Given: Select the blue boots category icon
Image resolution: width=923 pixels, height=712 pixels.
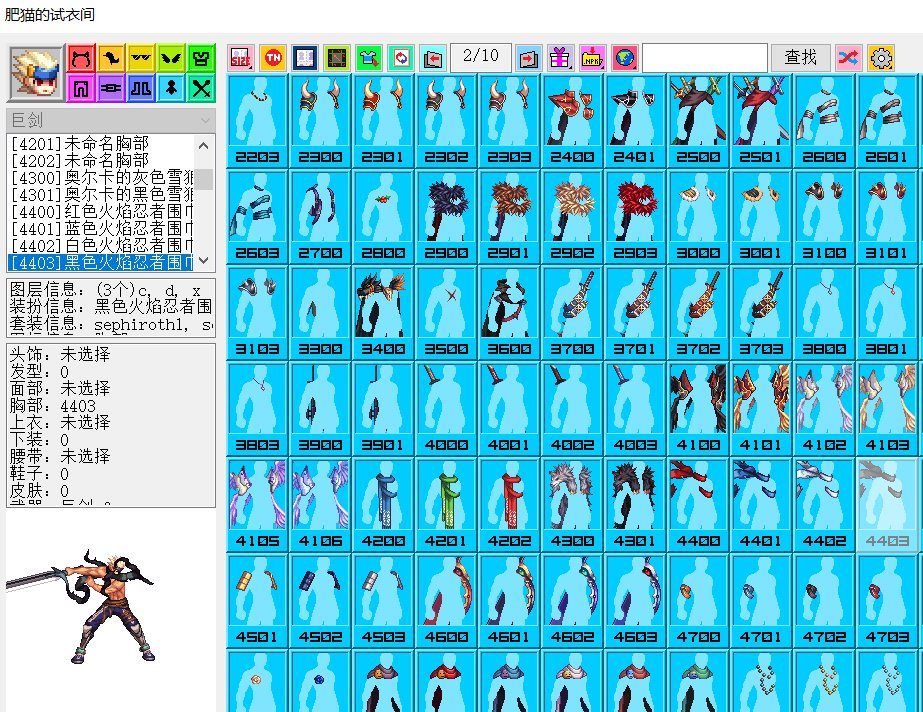Looking at the screenshot, I should [141, 88].
